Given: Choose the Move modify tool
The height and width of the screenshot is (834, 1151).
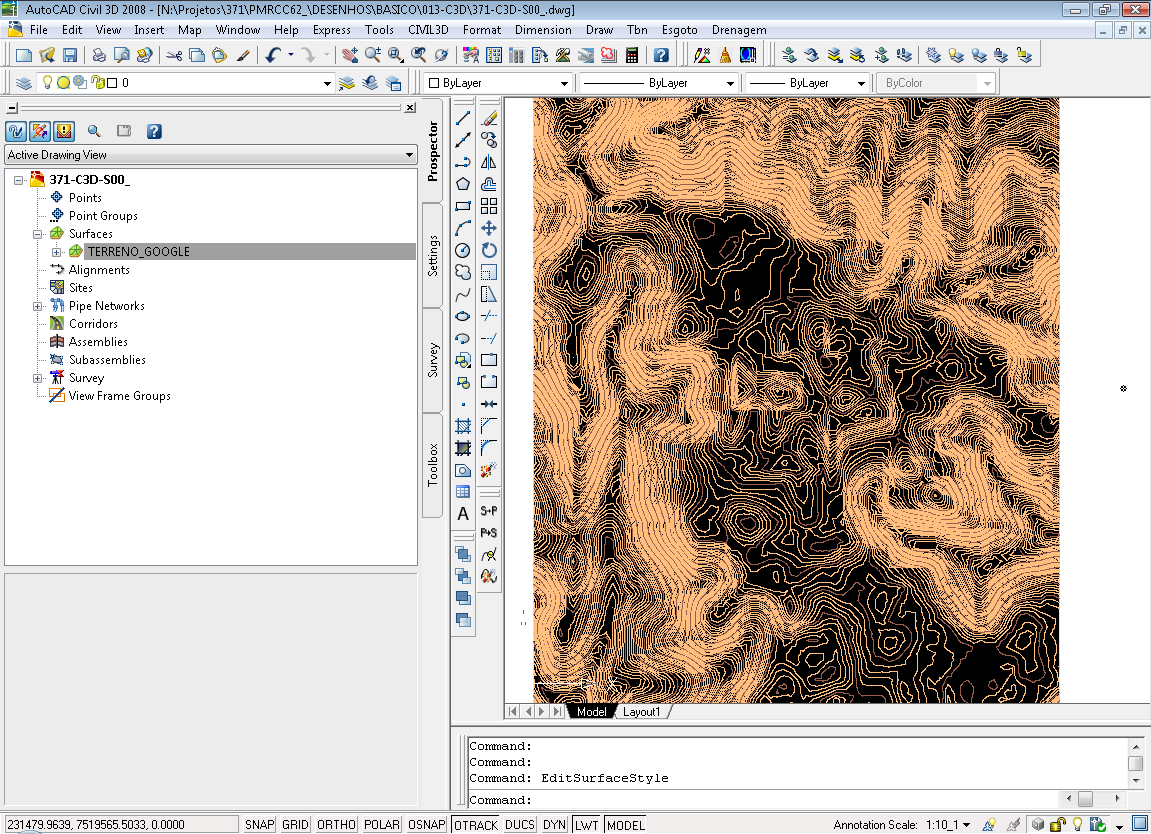Looking at the screenshot, I should pos(489,228).
